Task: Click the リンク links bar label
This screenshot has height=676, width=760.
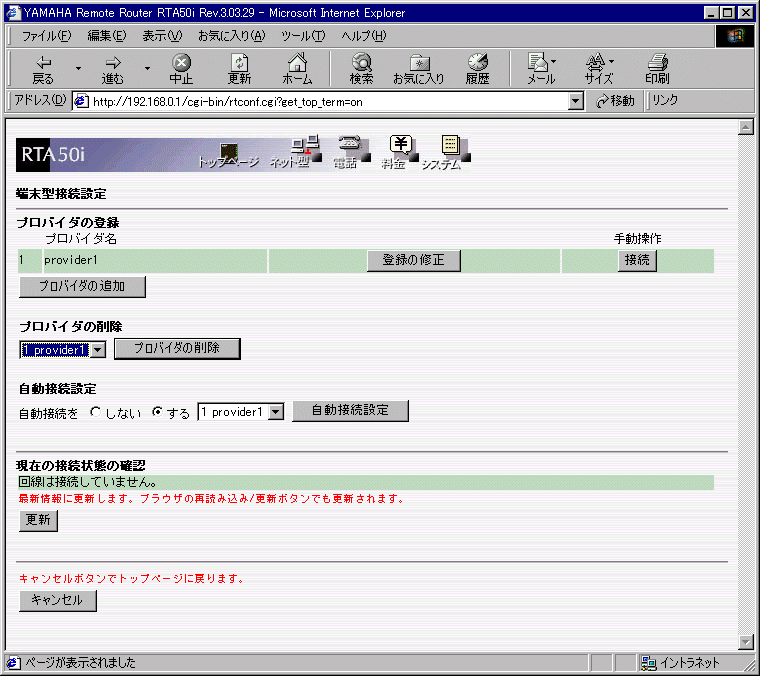Action: coord(665,100)
